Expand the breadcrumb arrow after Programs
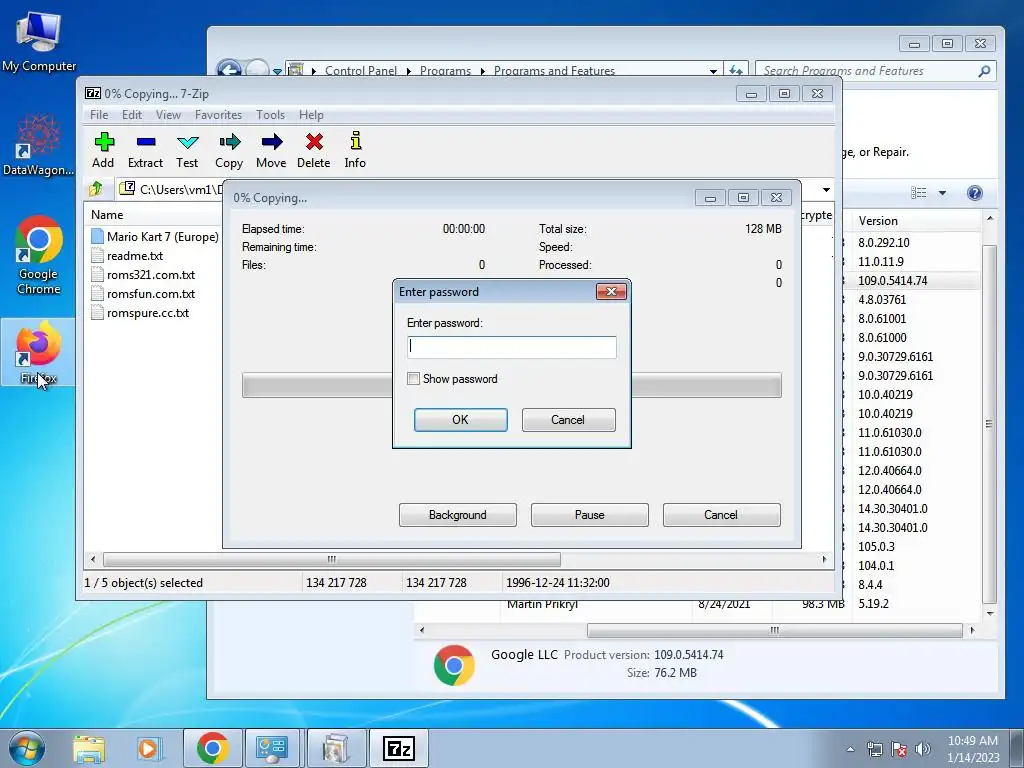 483,71
